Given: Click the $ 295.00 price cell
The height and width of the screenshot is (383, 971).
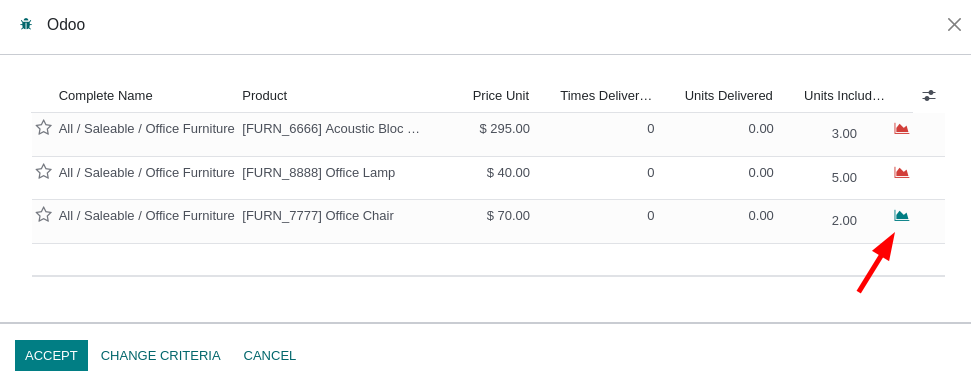Looking at the screenshot, I should (x=504, y=129).
